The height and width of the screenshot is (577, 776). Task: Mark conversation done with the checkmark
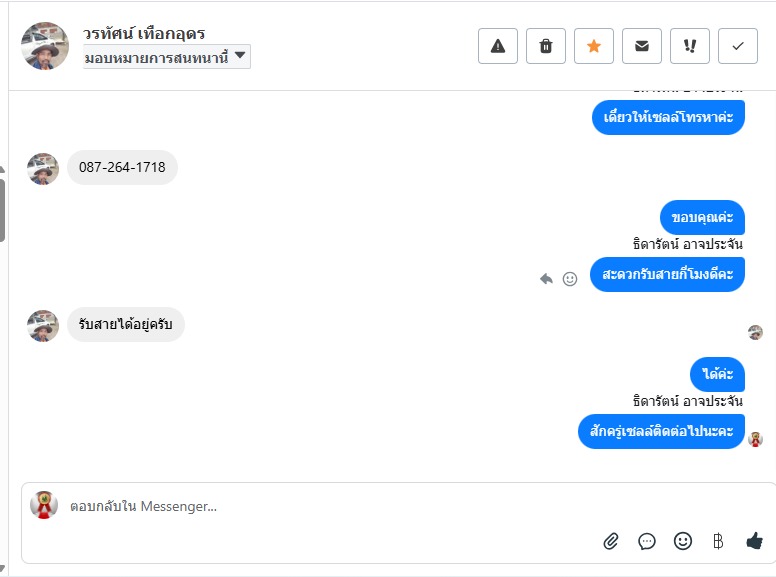(x=738, y=46)
